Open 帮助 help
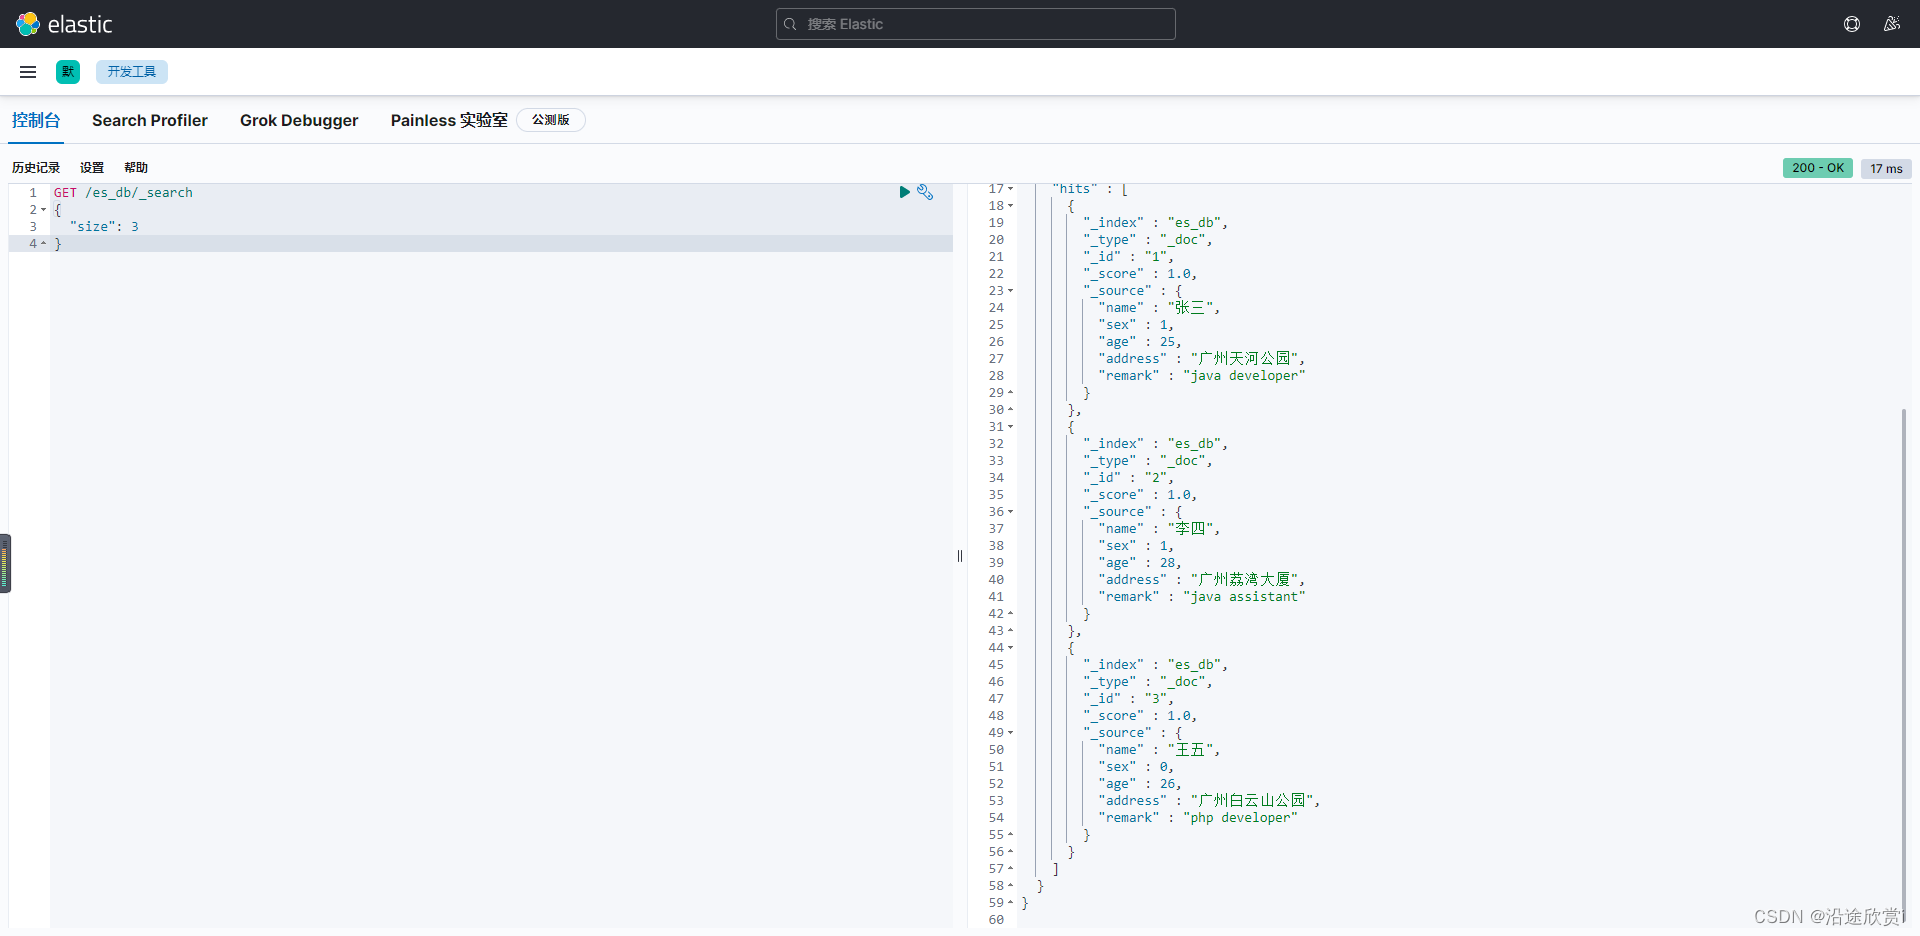 tap(136, 168)
